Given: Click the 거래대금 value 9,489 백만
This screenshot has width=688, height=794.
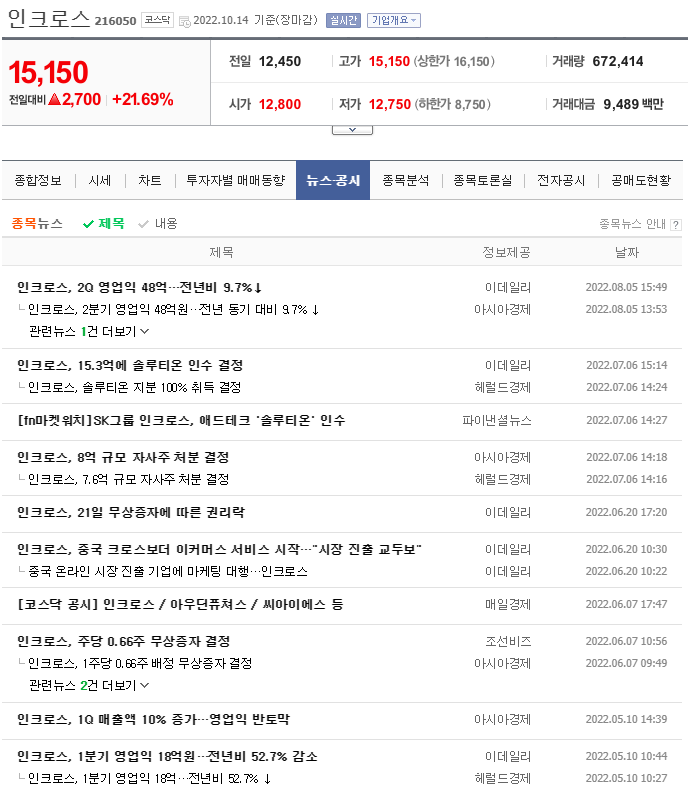Looking at the screenshot, I should [x=633, y=104].
